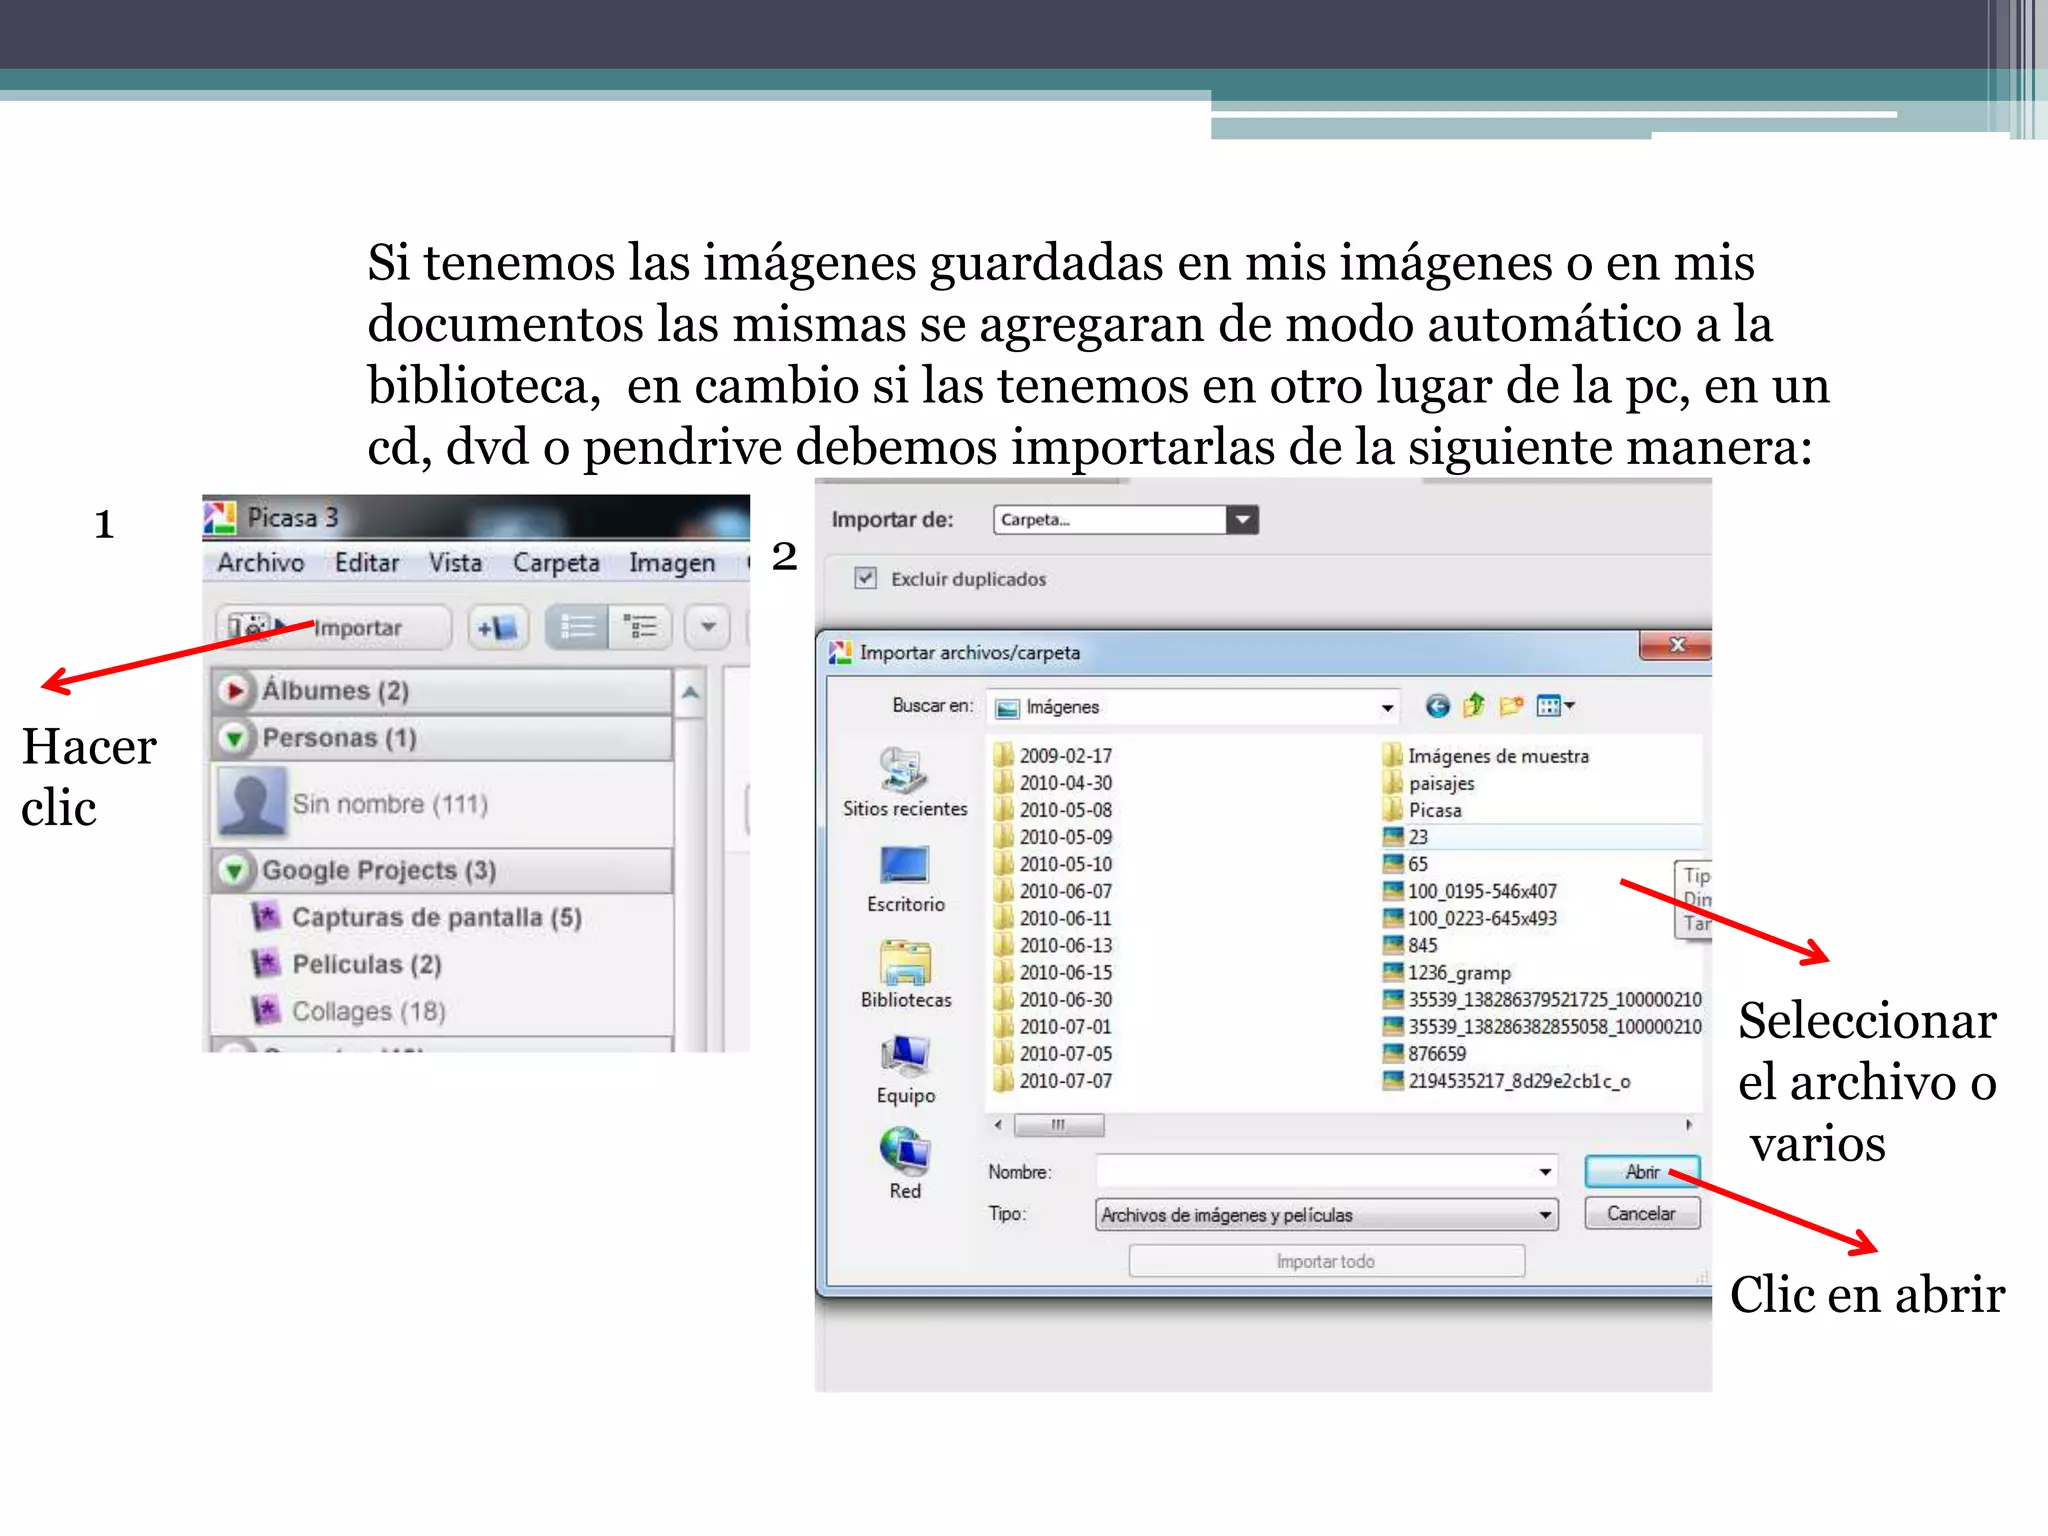The height and width of the screenshot is (1536, 2048).
Task: Click the Nombre filename input field
Action: click(1327, 1171)
